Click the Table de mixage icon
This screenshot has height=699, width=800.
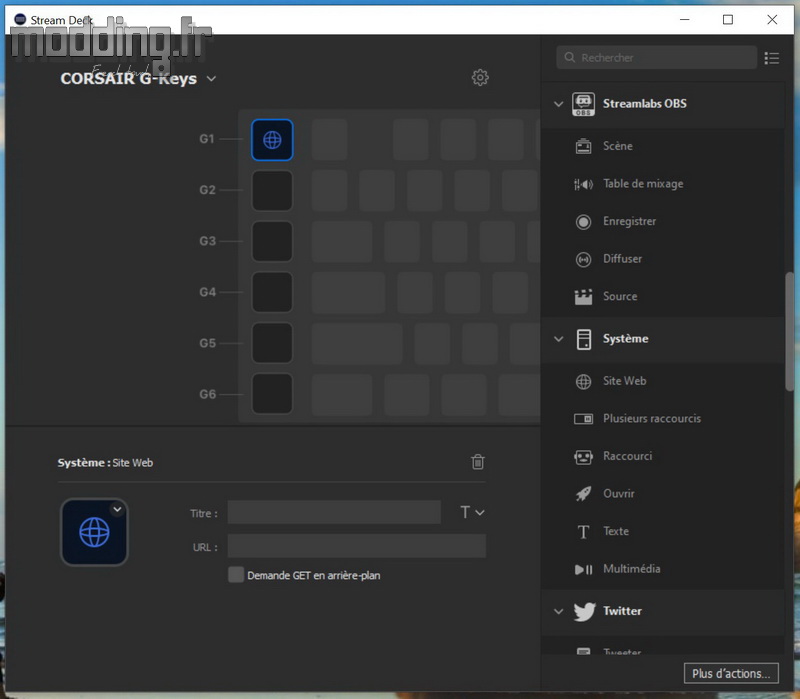pos(583,184)
